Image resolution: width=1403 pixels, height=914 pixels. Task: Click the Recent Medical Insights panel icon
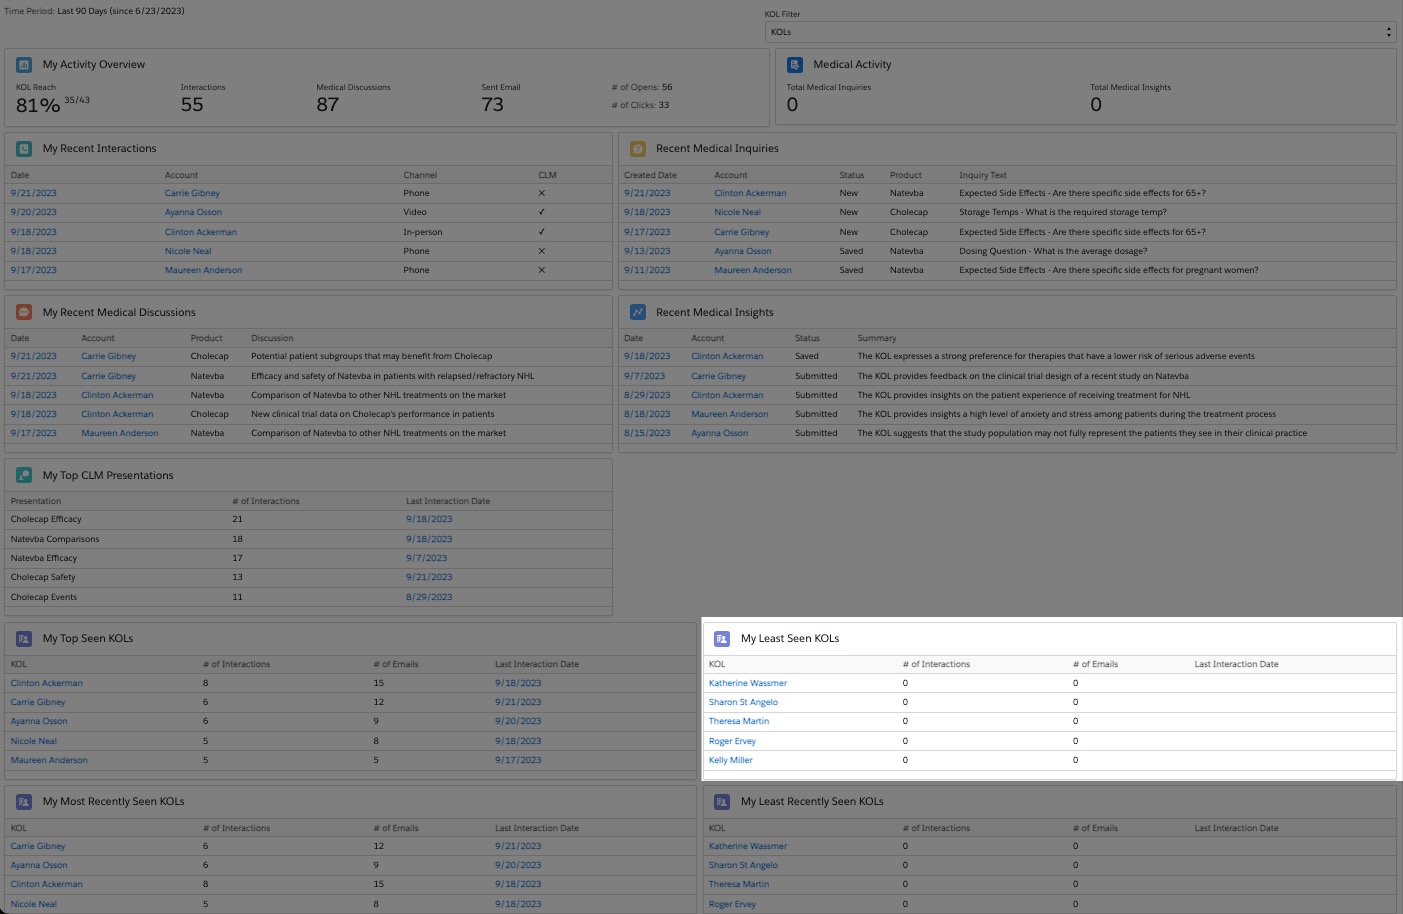637,312
